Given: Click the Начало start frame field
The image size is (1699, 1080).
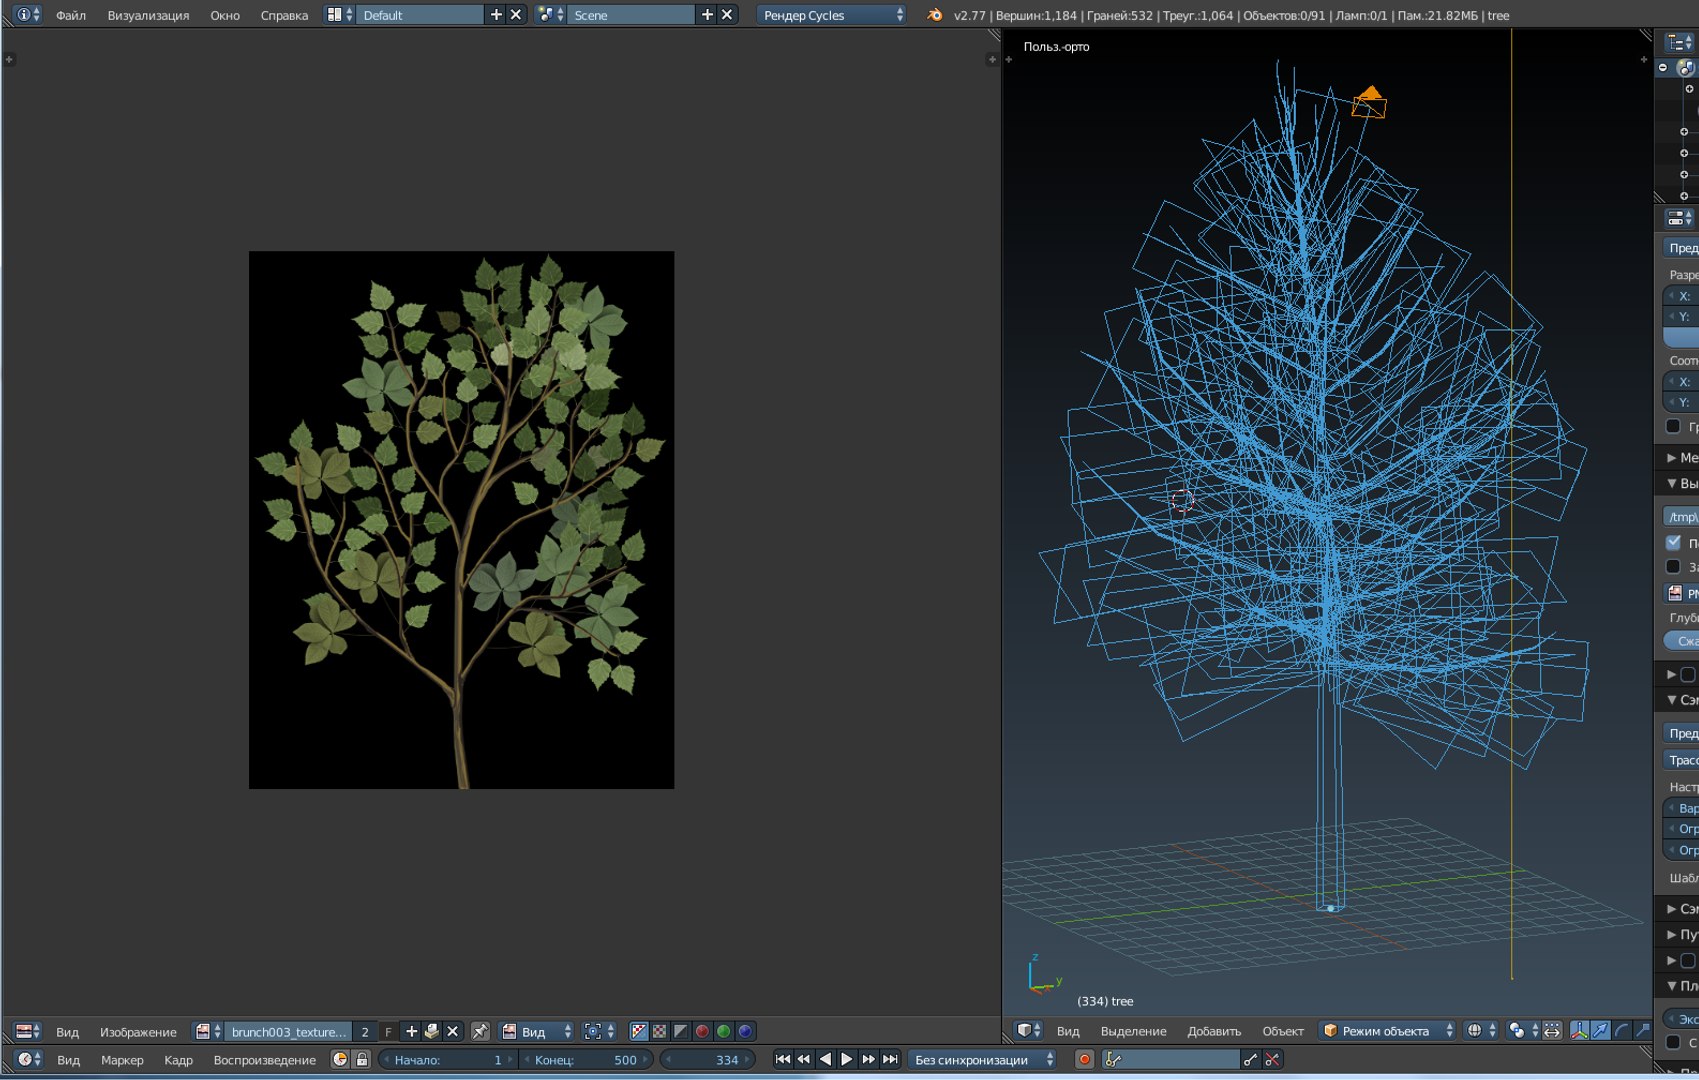Looking at the screenshot, I should [x=448, y=1059].
